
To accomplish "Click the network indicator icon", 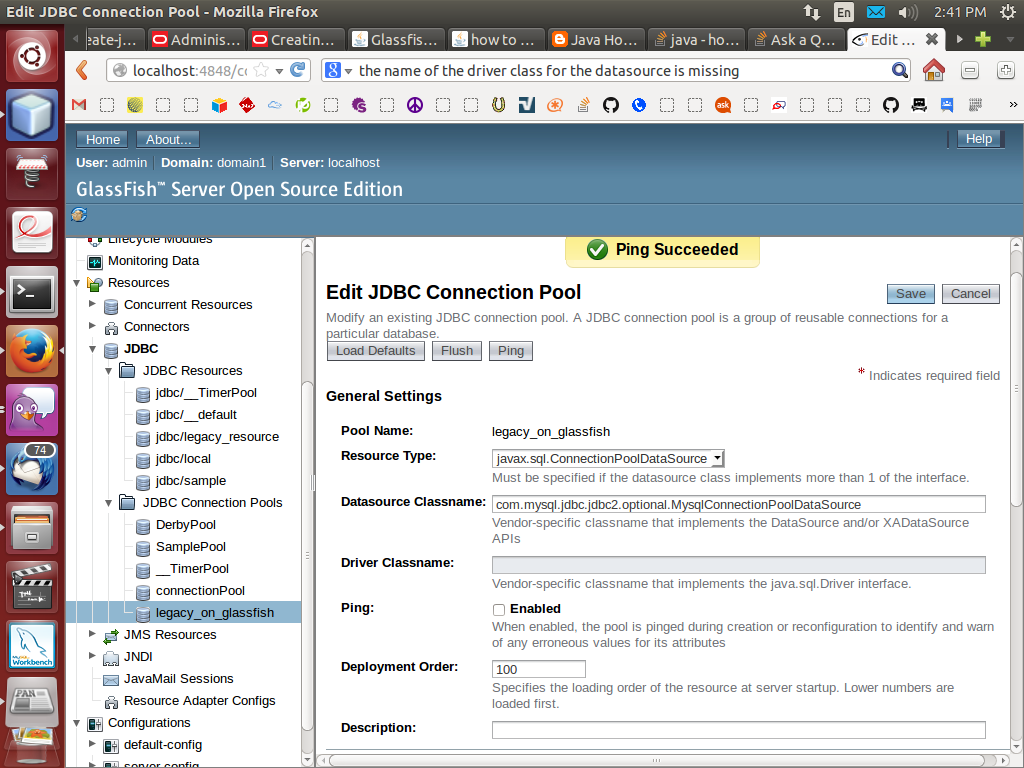I will [812, 12].
